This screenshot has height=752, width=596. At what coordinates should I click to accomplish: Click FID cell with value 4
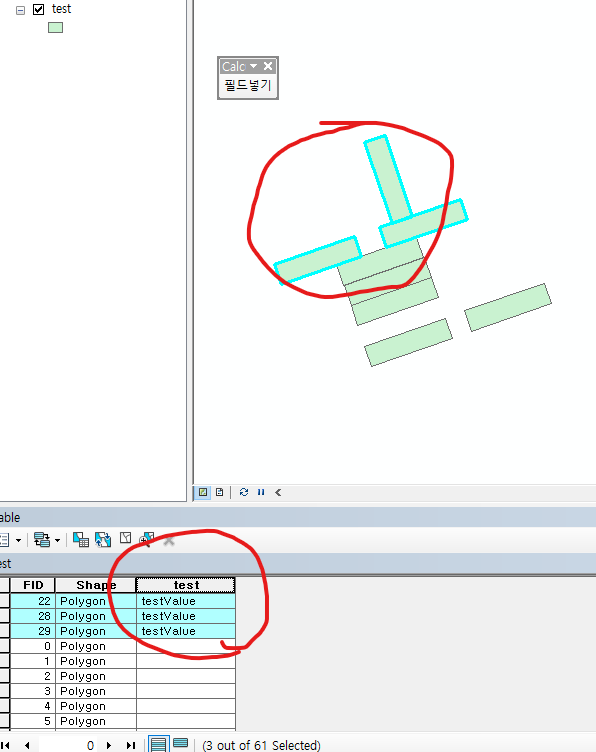click(x=33, y=706)
